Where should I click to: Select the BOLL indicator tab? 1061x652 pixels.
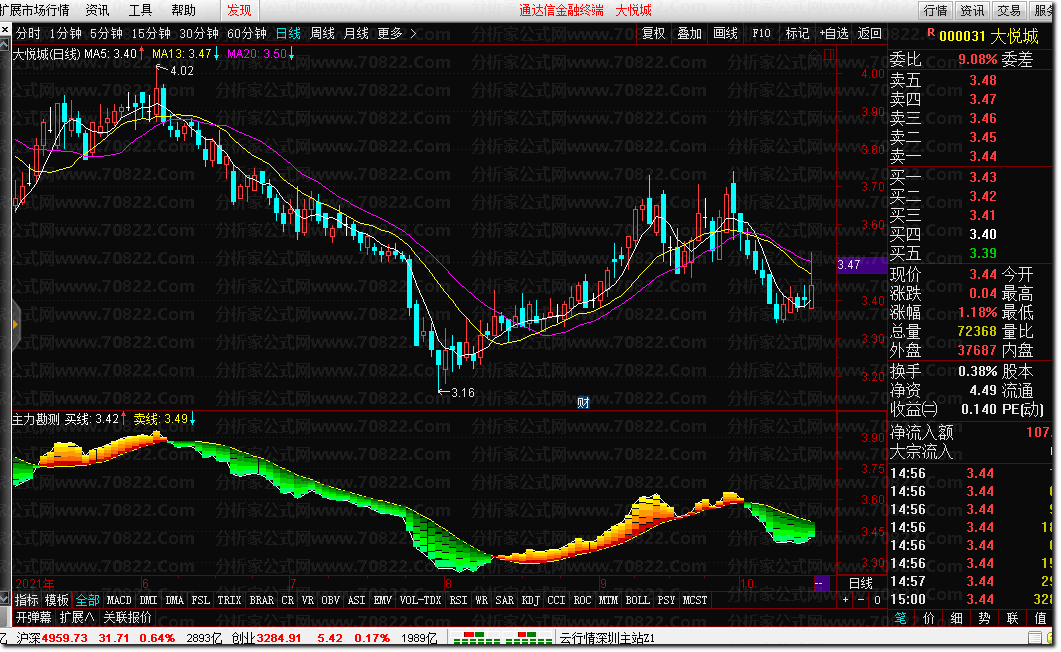click(637, 600)
